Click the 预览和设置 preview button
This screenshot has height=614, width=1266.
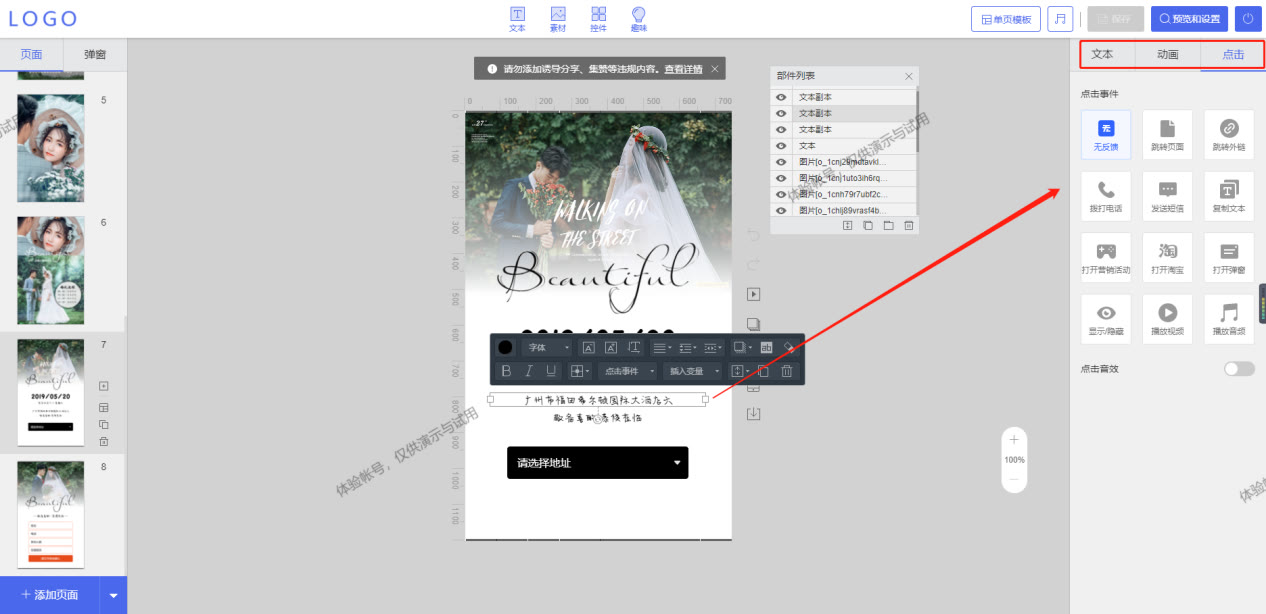tap(1189, 18)
